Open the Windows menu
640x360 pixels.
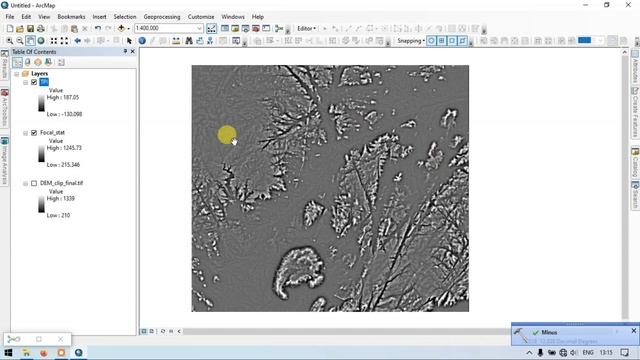[x=233, y=17]
